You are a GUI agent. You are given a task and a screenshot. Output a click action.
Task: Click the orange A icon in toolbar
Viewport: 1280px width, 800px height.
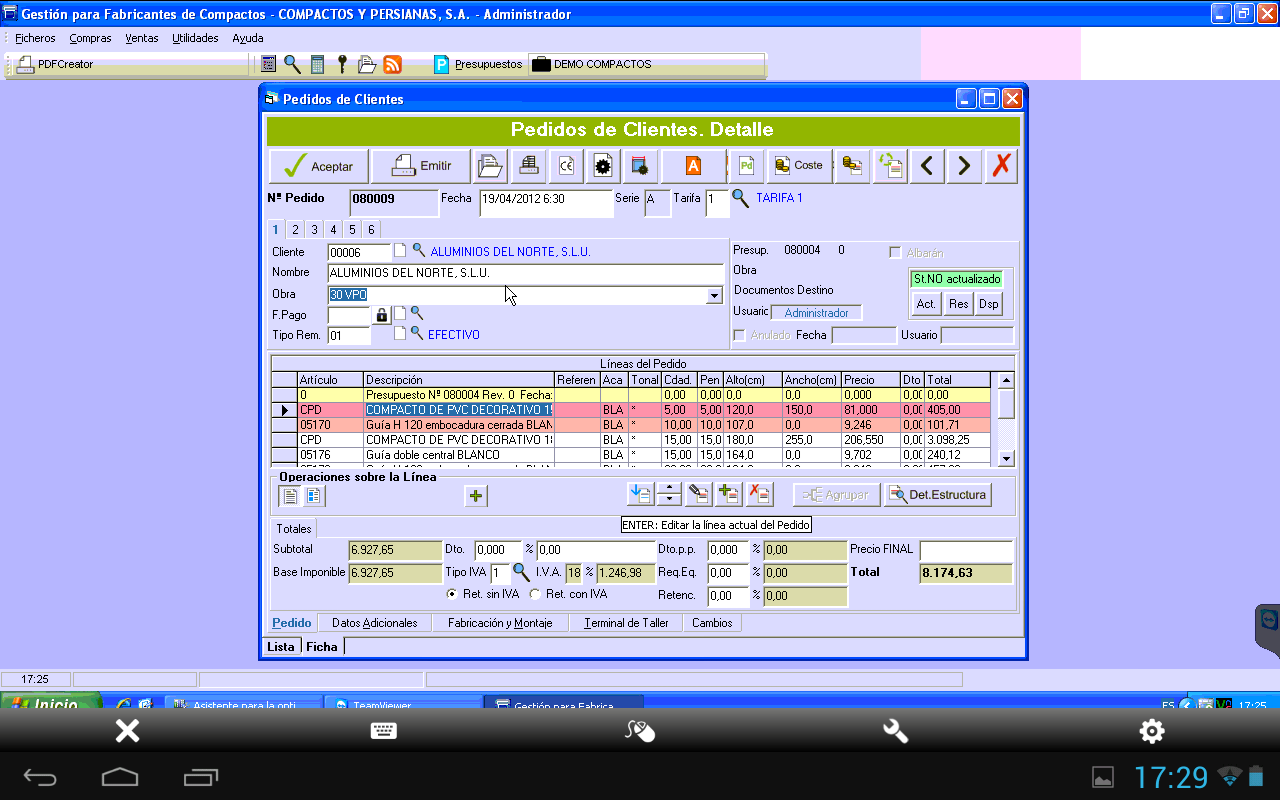[692, 166]
